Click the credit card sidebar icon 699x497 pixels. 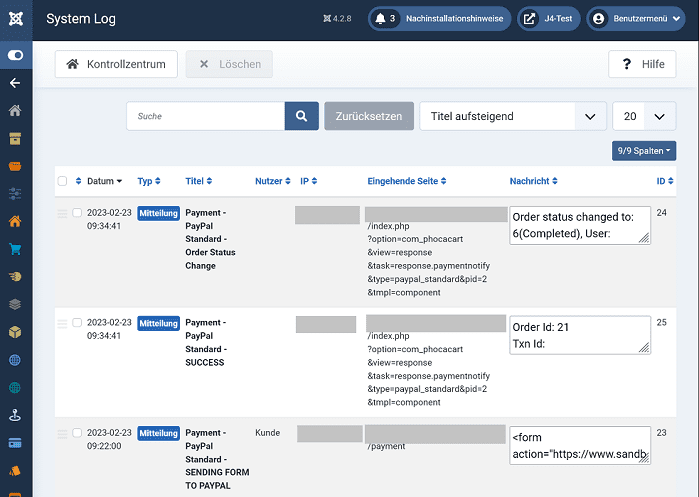[16, 442]
